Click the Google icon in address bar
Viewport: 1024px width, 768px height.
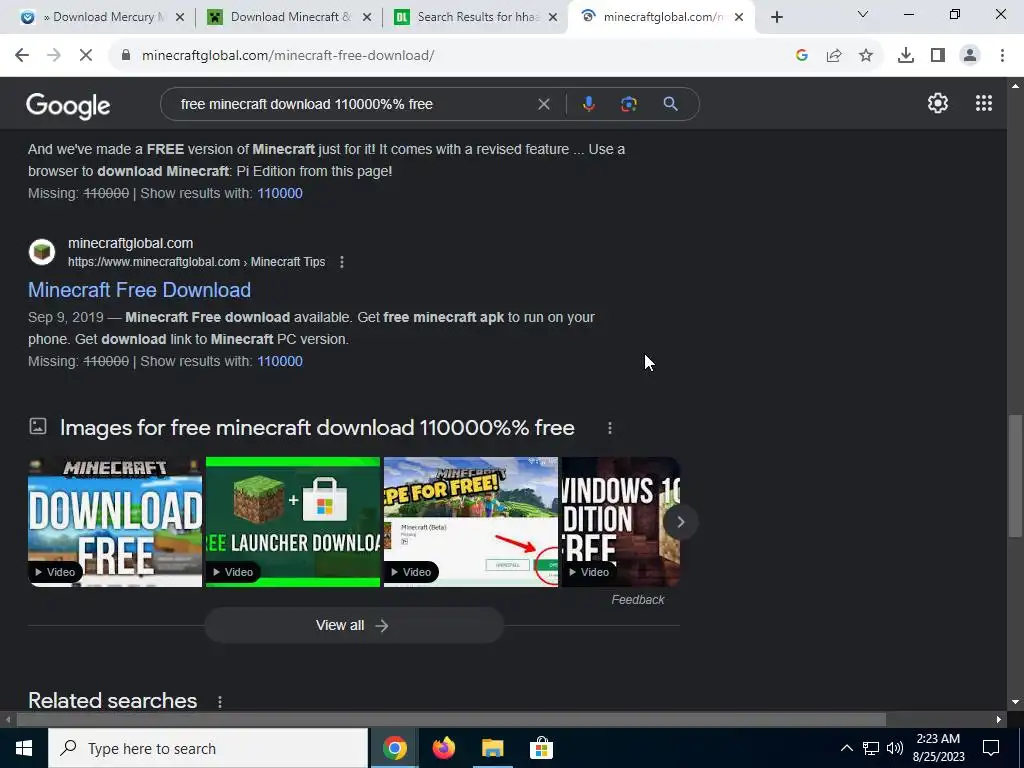(x=802, y=56)
